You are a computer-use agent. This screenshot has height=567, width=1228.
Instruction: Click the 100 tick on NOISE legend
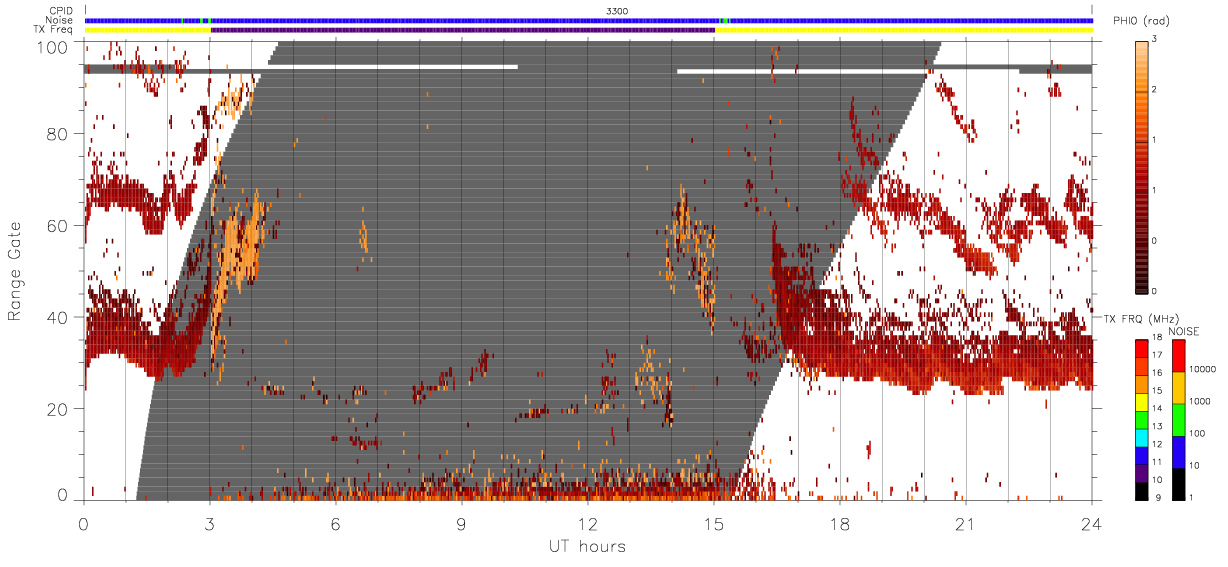[1197, 434]
